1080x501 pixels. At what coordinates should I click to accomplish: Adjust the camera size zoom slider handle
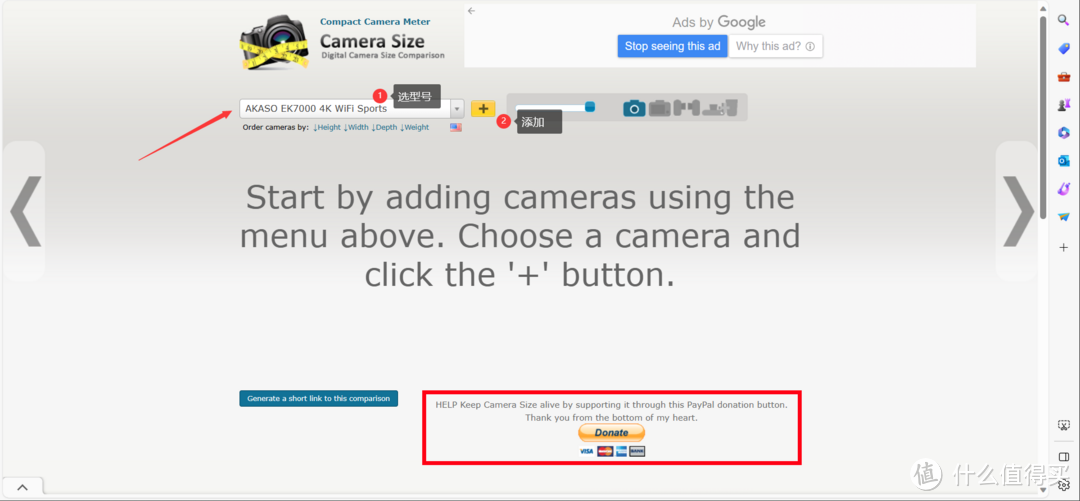click(x=590, y=107)
